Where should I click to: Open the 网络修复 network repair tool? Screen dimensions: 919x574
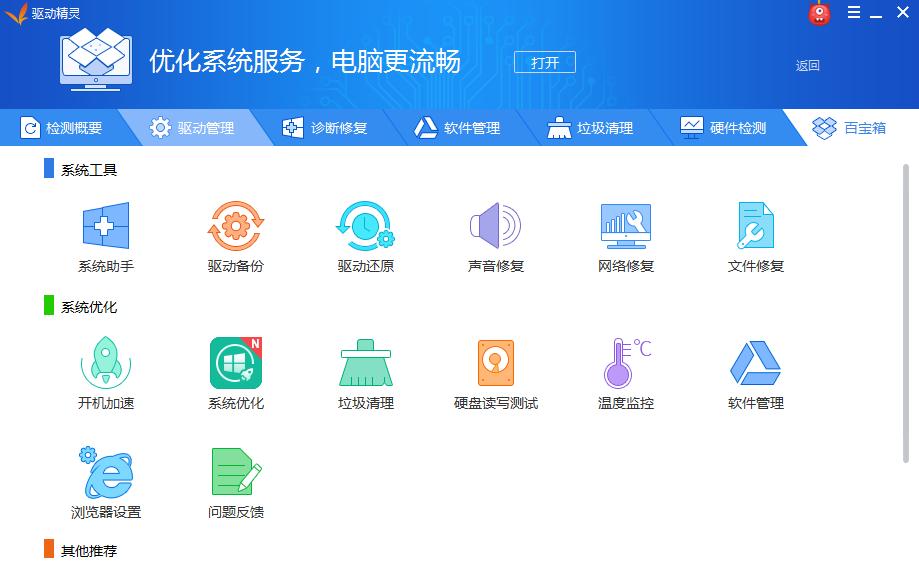625,226
